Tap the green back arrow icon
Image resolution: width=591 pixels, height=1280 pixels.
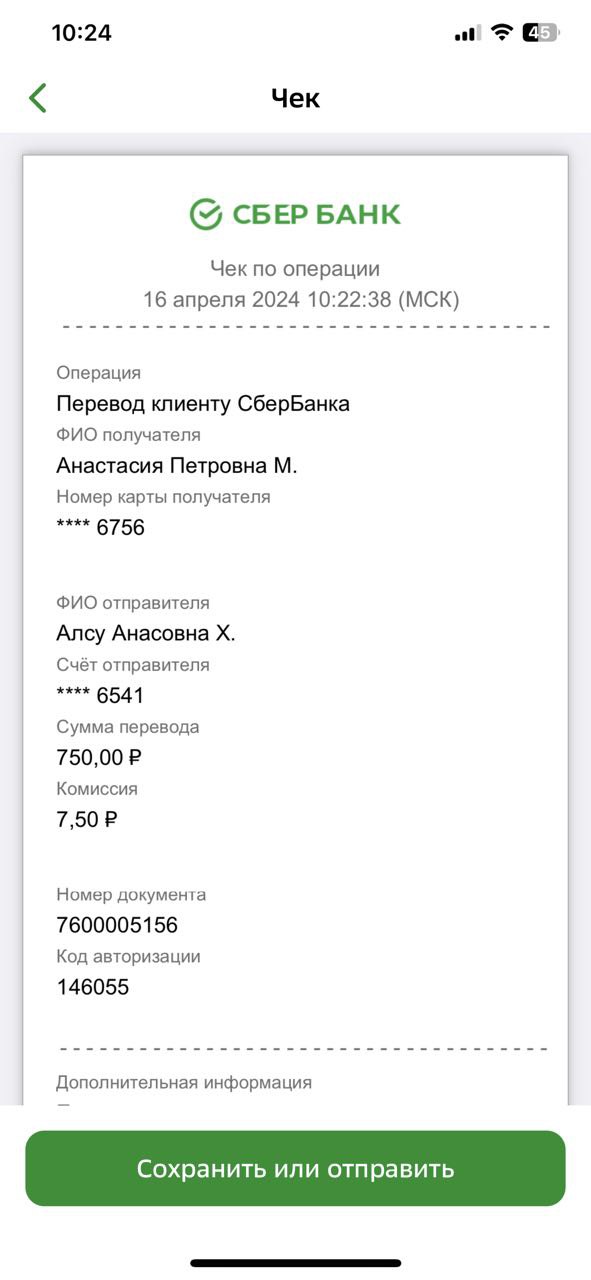tap(38, 98)
